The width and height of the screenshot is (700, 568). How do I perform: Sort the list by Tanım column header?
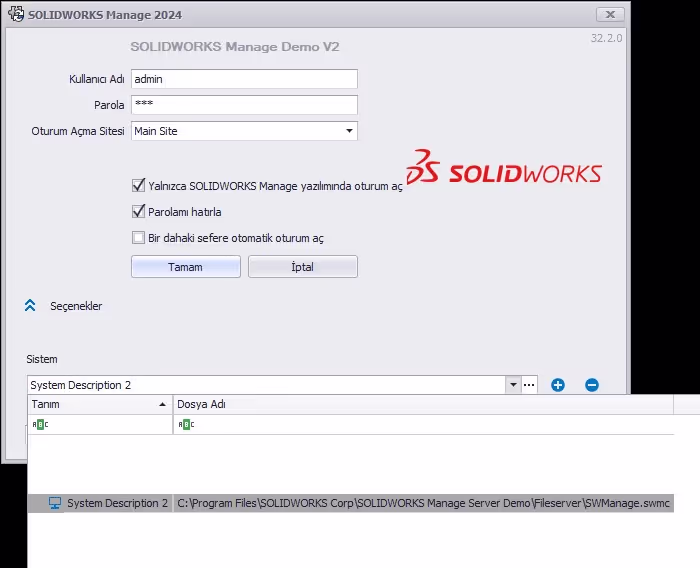[x=100, y=404]
